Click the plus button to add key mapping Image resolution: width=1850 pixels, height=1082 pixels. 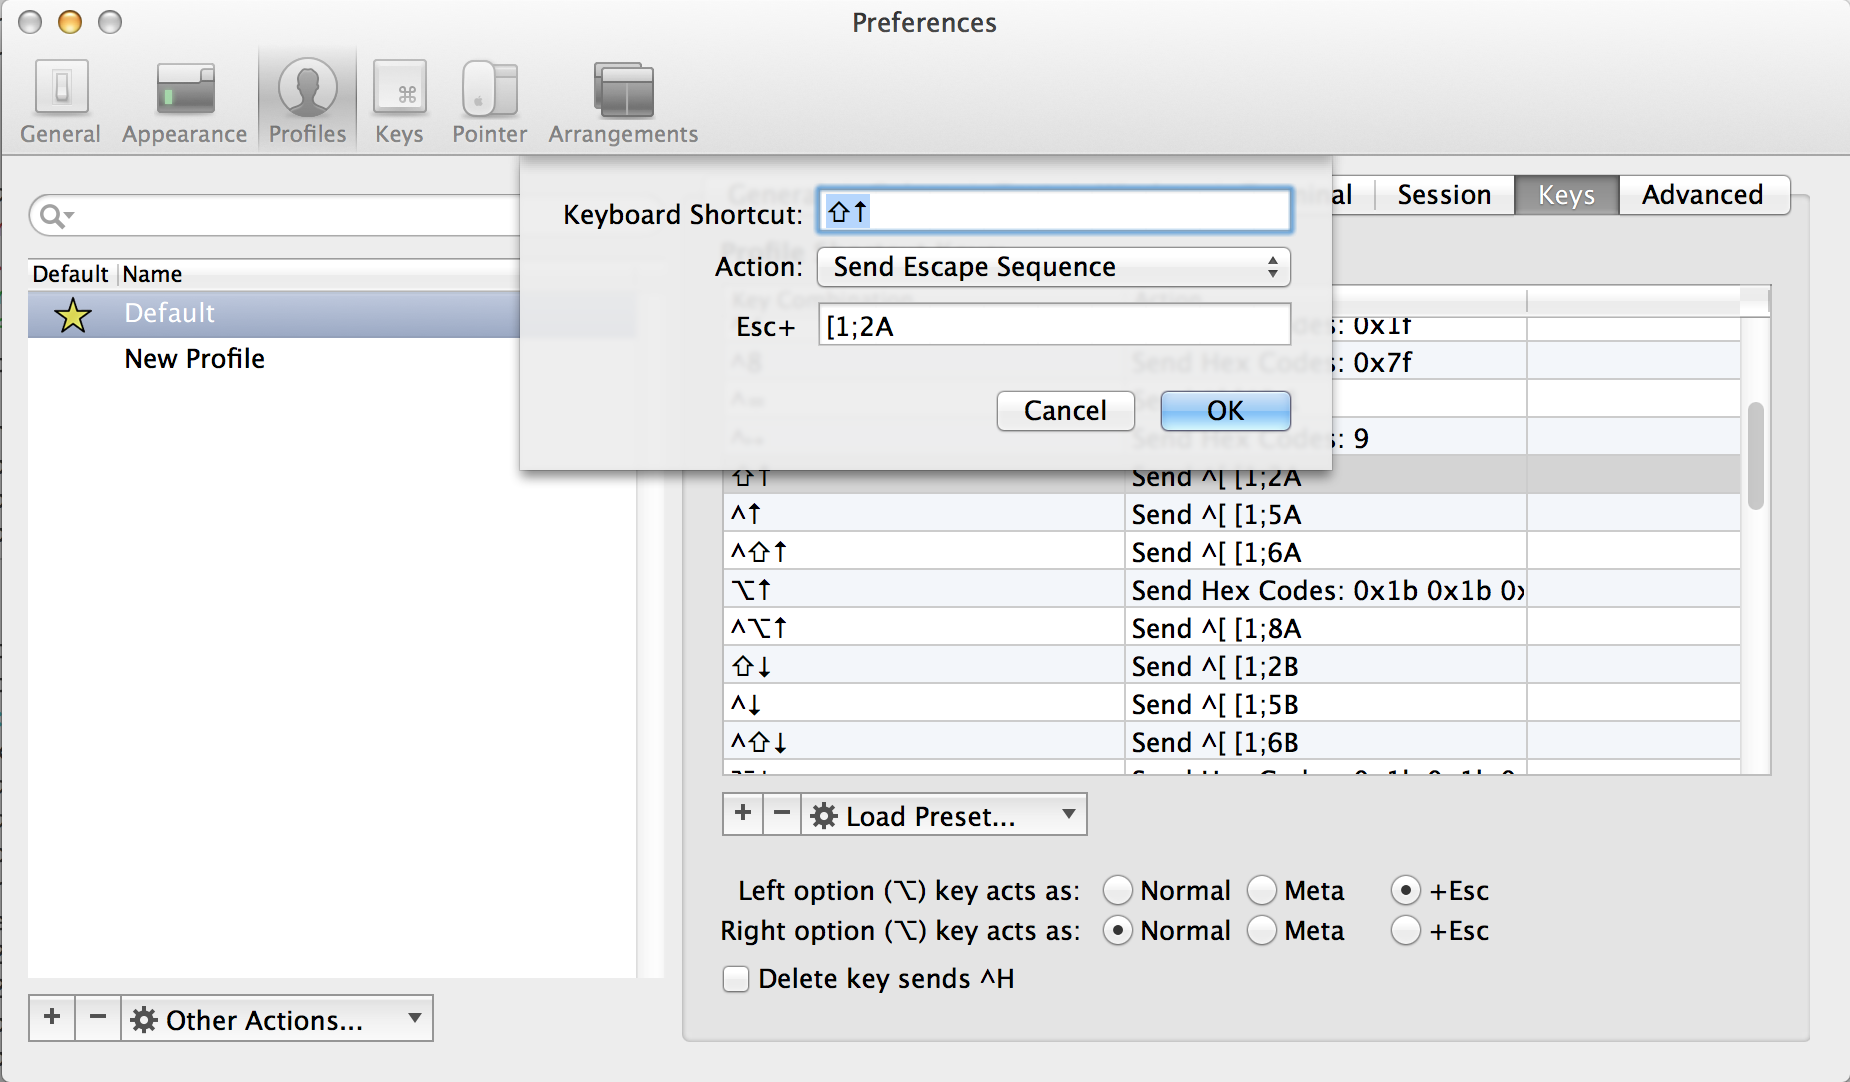[743, 814]
